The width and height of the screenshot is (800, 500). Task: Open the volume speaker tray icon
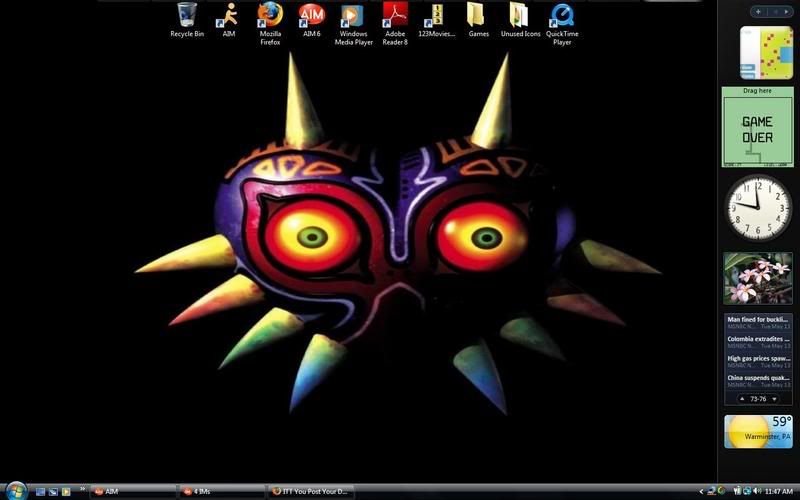757,491
